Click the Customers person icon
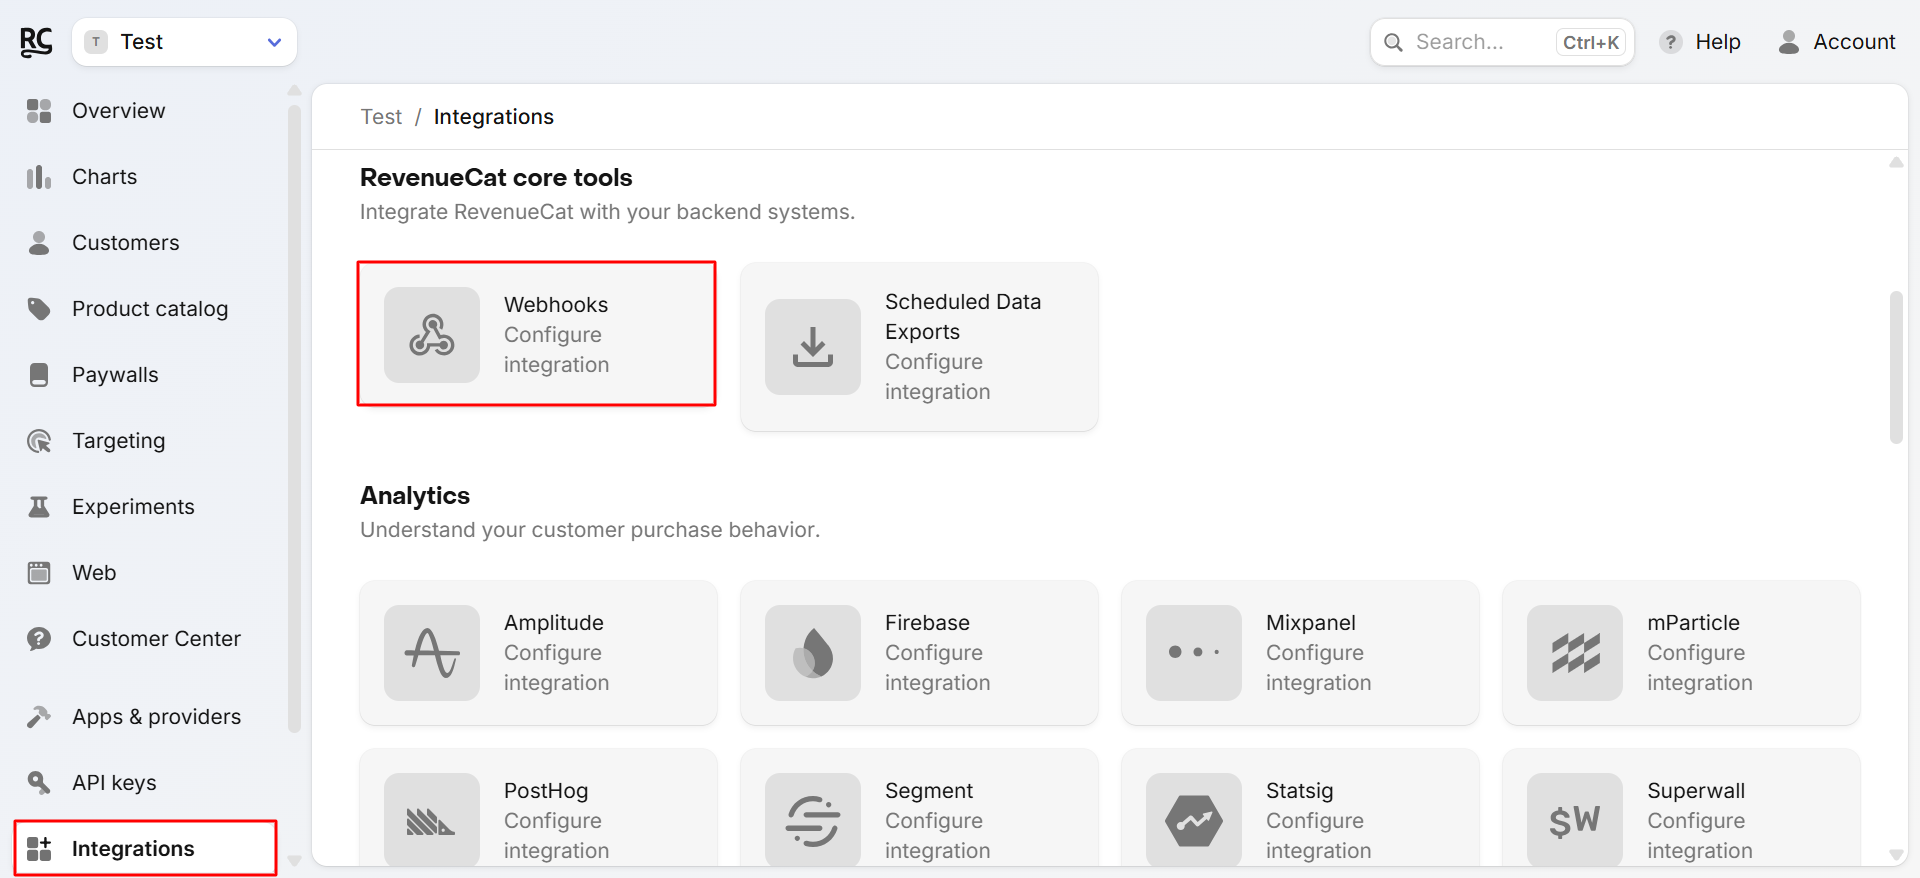This screenshot has height=878, width=1920. click(39, 243)
